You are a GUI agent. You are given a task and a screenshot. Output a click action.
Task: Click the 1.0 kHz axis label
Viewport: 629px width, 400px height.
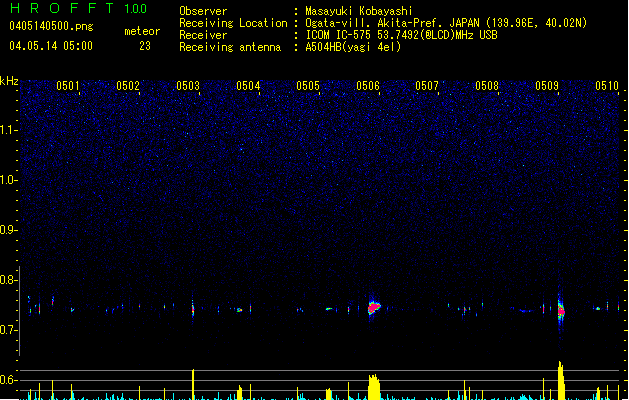click(8, 180)
